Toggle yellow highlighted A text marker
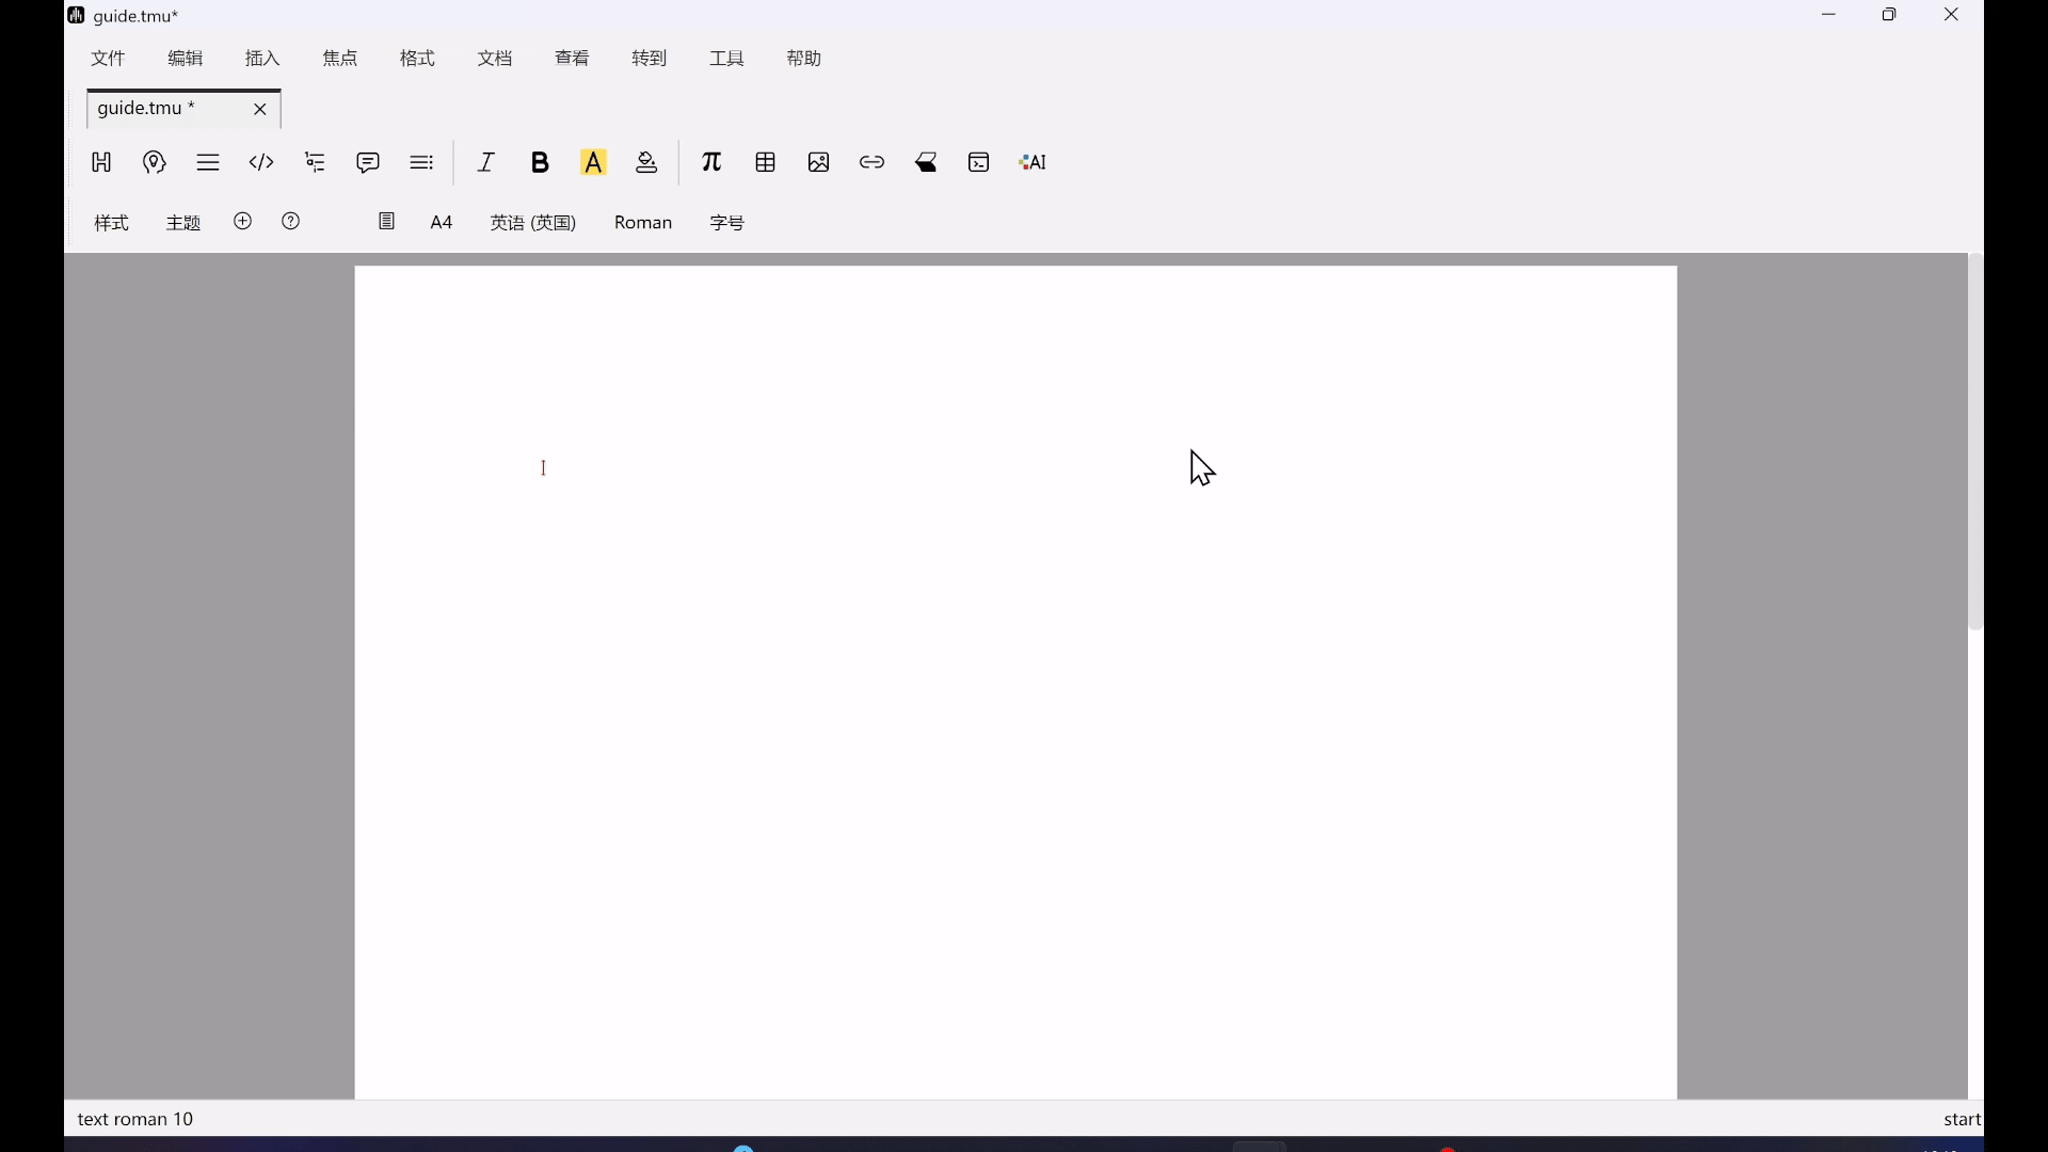Image resolution: width=2048 pixels, height=1152 pixels. pyautogui.click(x=593, y=162)
